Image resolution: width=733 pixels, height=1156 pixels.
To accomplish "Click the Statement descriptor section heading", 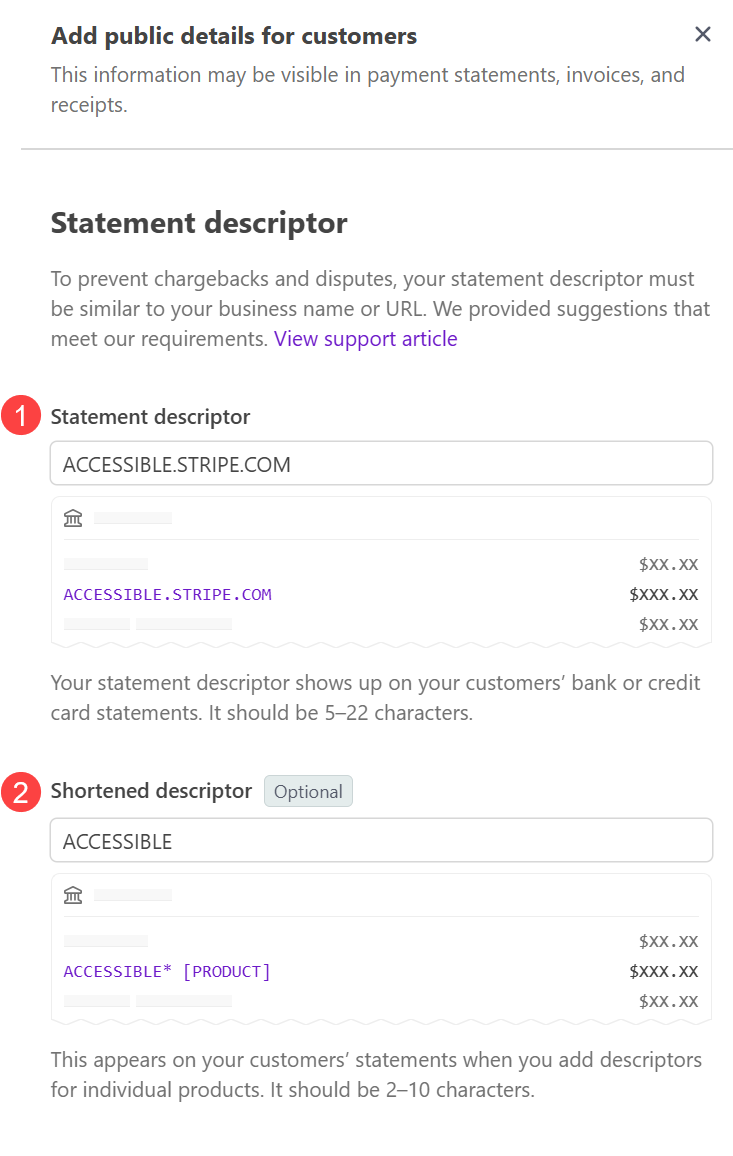I will click(x=199, y=223).
